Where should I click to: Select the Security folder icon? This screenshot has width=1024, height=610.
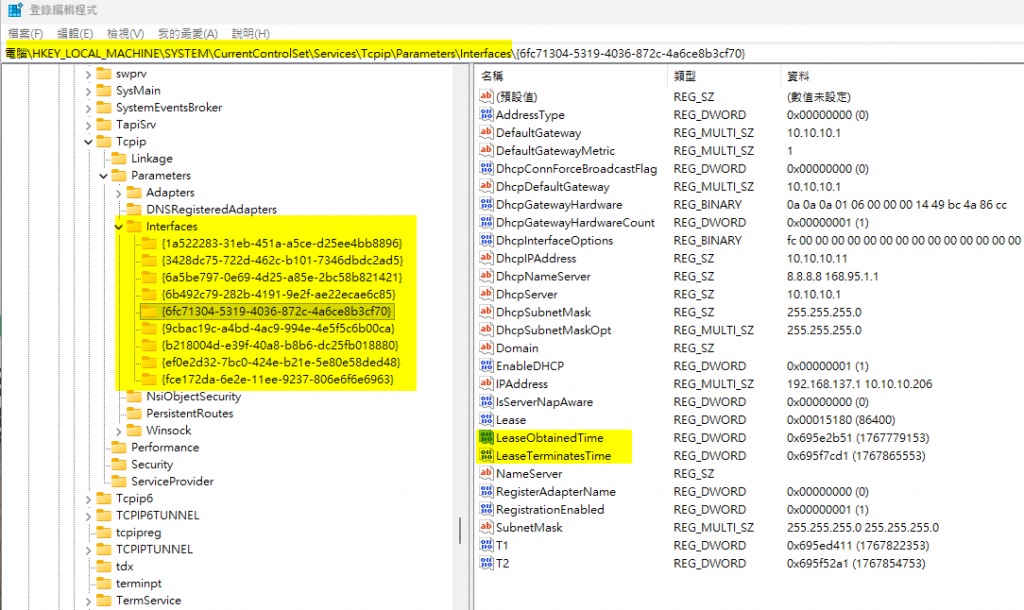119,464
